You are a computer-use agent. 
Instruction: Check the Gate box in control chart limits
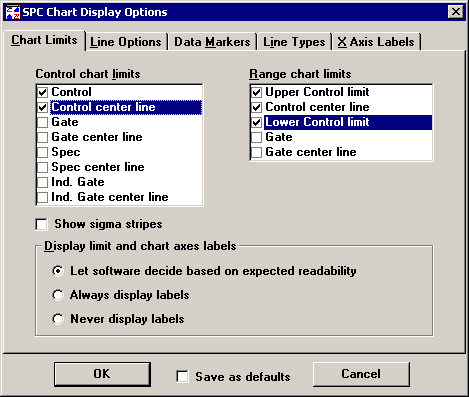pyautogui.click(x=43, y=122)
